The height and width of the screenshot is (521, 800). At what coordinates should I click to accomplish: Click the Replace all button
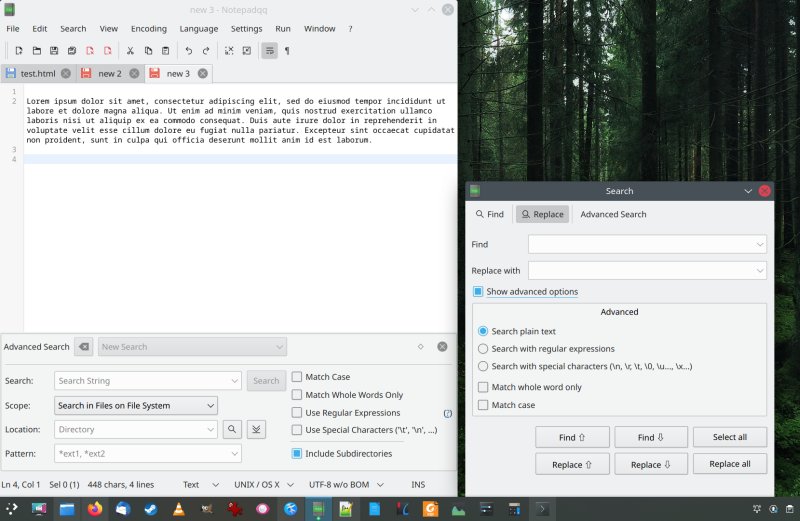(x=729, y=464)
